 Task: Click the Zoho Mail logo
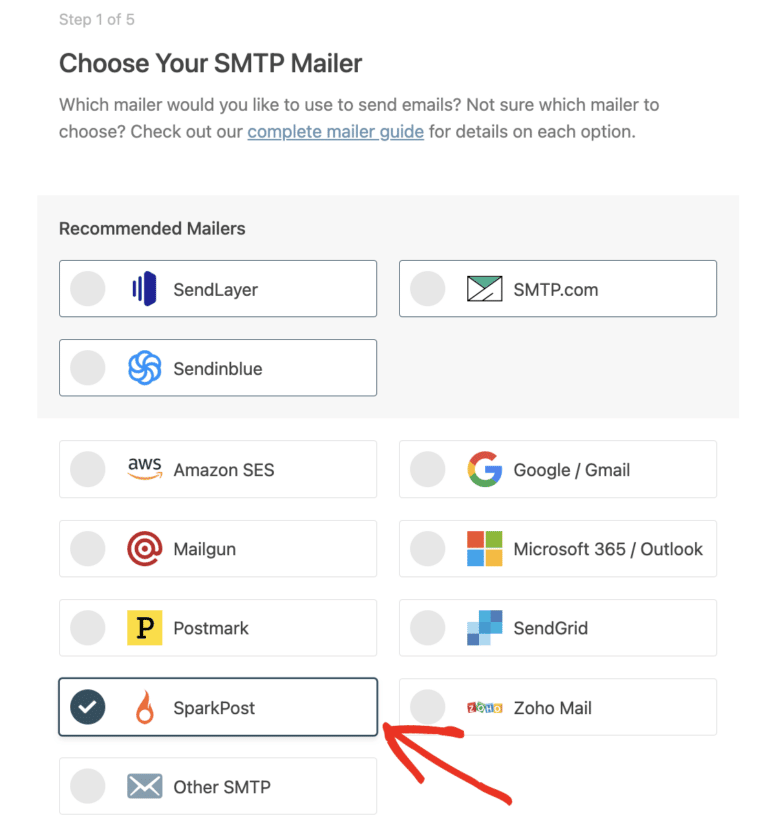point(485,708)
